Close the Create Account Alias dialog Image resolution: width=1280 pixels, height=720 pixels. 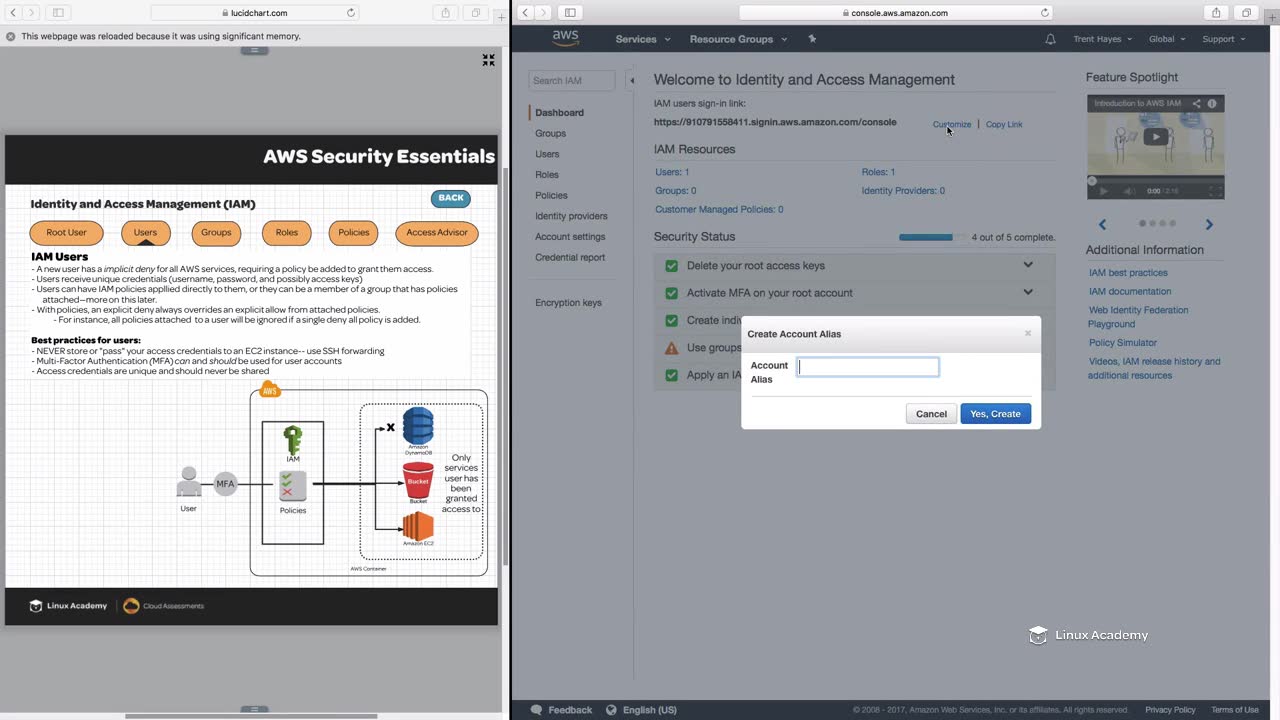pyautogui.click(x=1027, y=333)
